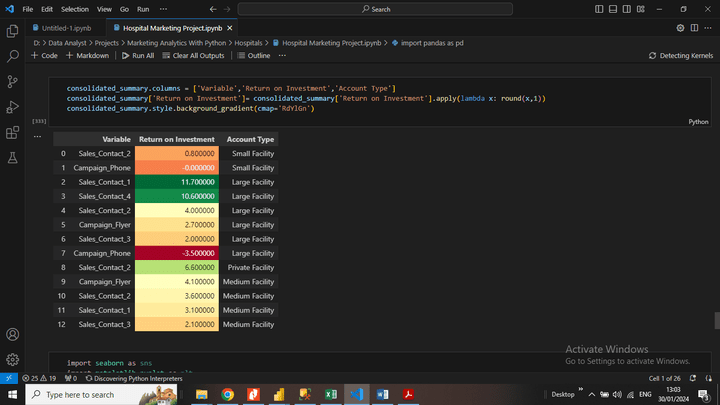Open the notebook Outline
Image resolution: width=720 pixels, height=405 pixels.
click(x=253, y=56)
